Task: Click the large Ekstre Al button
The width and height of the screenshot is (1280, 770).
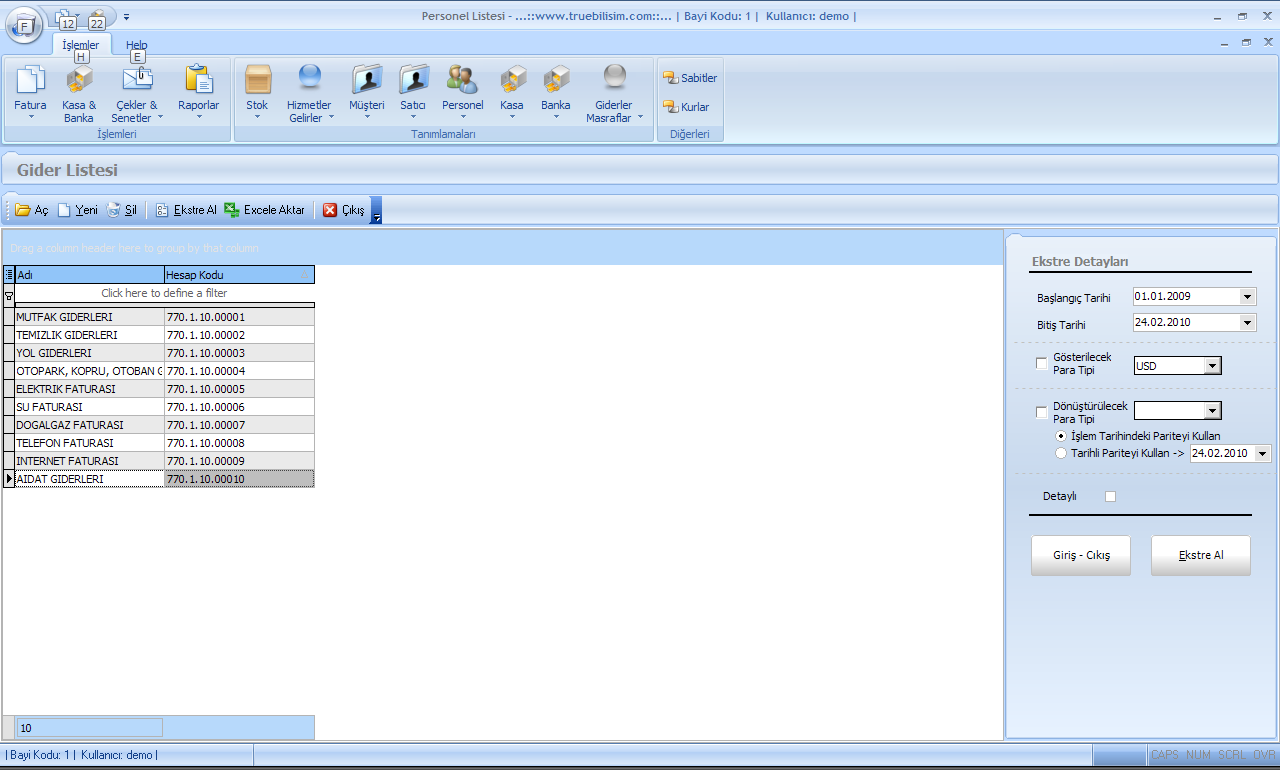Action: coord(1200,556)
